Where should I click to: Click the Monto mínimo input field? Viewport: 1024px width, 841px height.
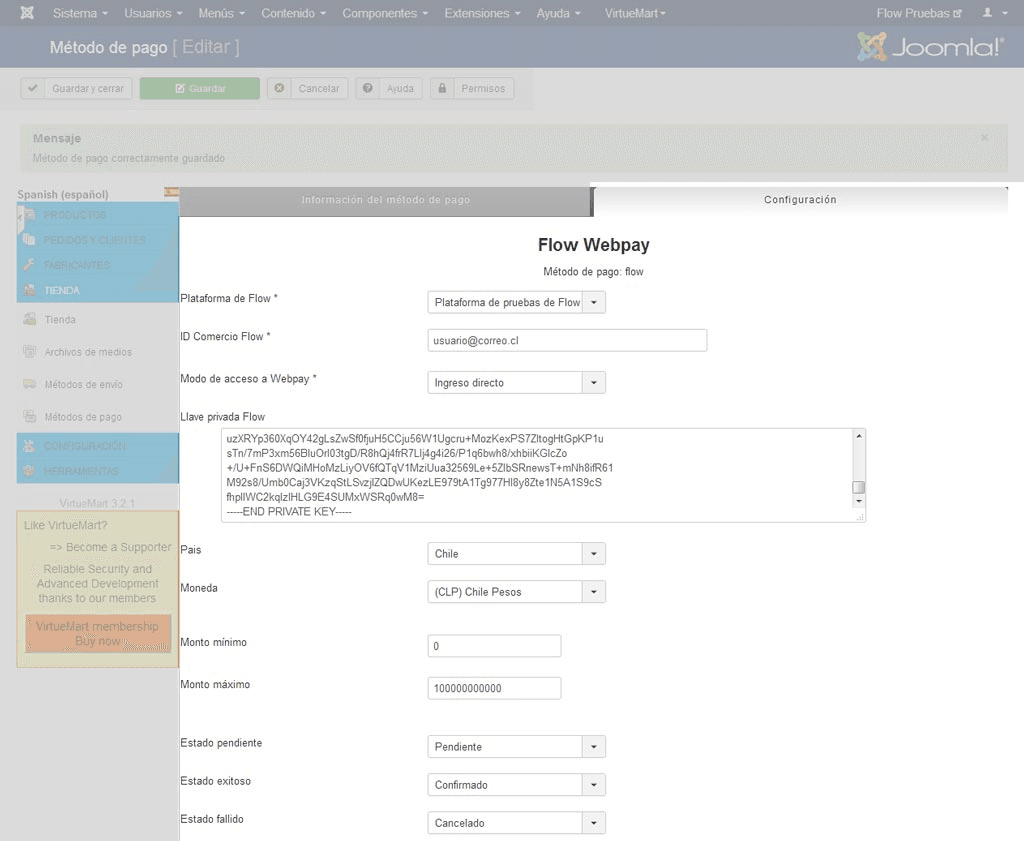[x=494, y=646]
